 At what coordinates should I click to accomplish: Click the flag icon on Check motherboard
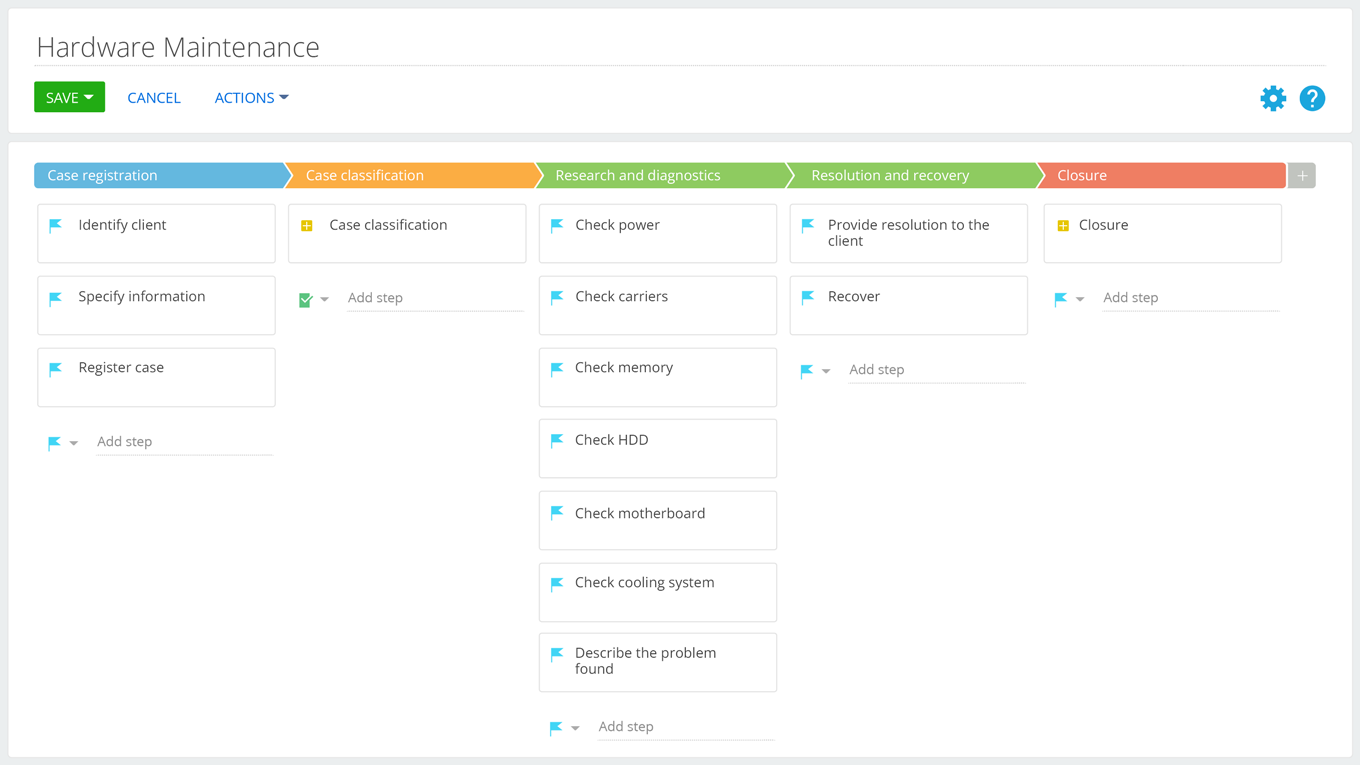point(557,513)
